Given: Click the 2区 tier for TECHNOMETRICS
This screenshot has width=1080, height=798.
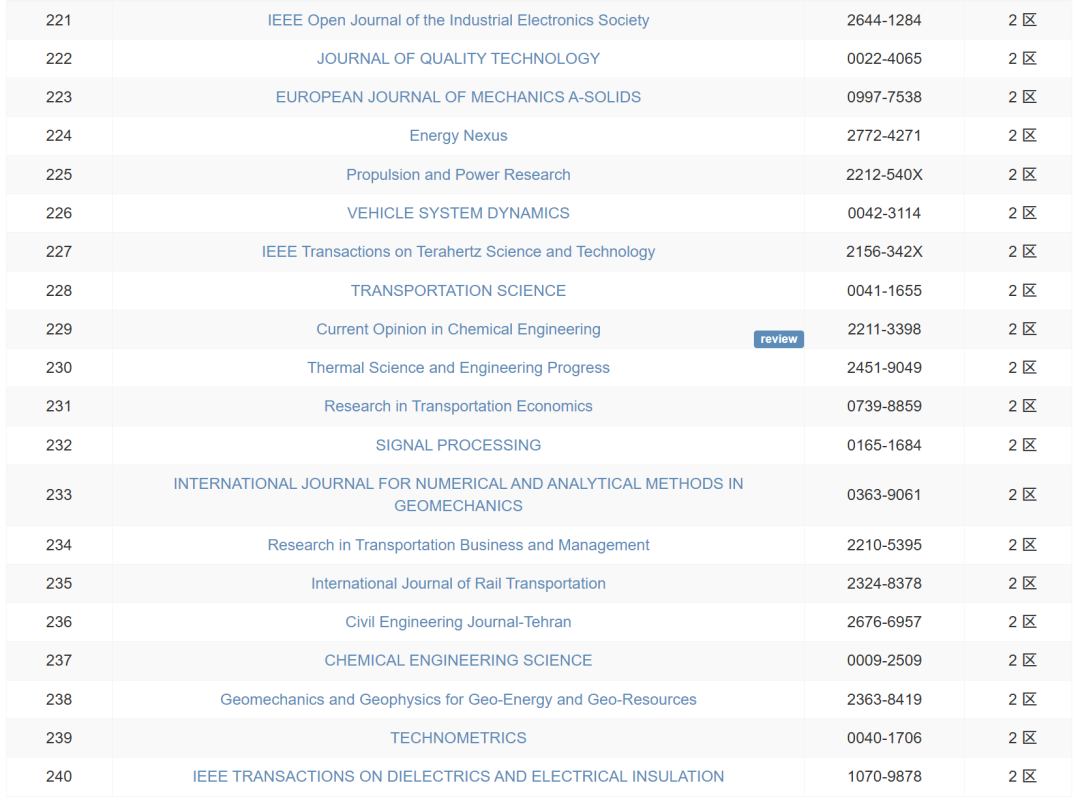Looking at the screenshot, I should [1022, 737].
